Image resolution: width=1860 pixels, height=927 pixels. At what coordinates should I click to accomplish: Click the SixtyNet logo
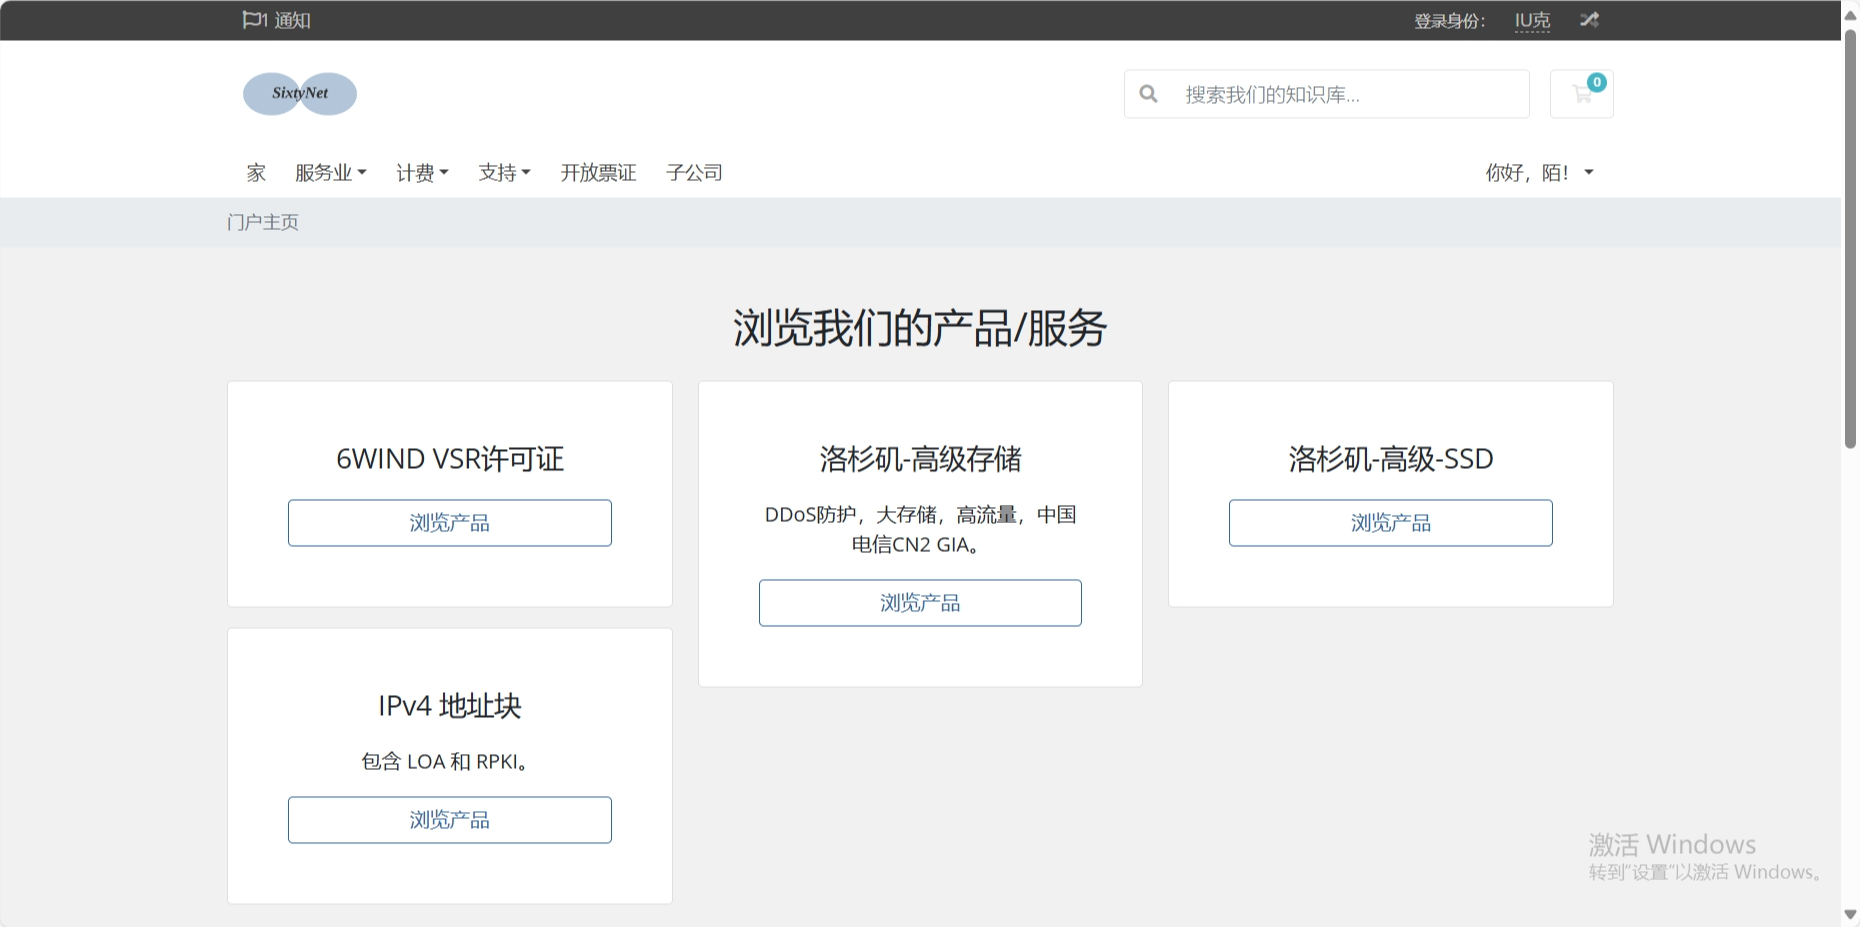[x=299, y=93]
